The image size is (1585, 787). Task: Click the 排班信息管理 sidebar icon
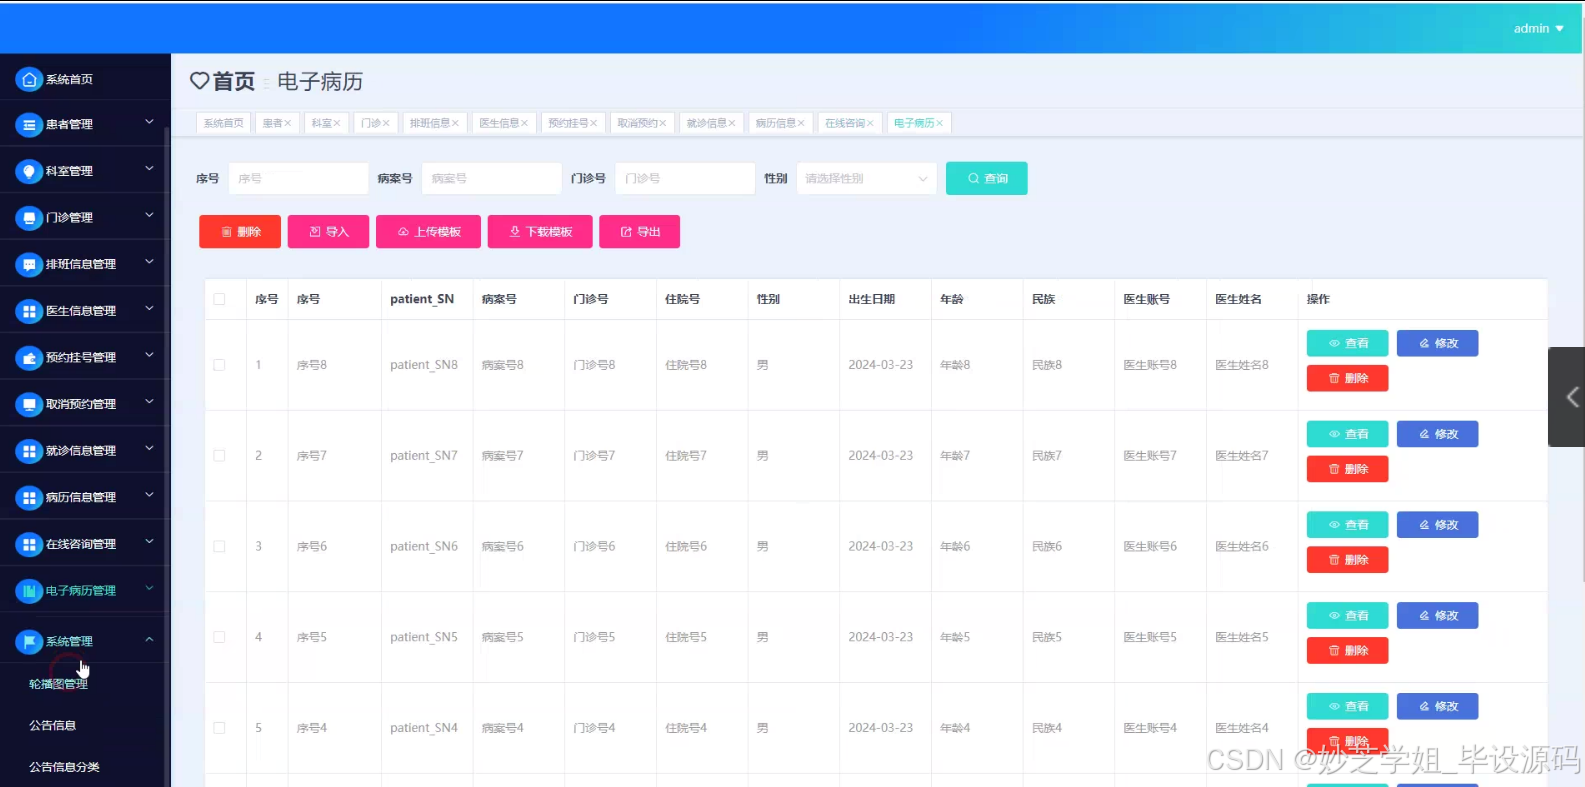pyautogui.click(x=29, y=265)
